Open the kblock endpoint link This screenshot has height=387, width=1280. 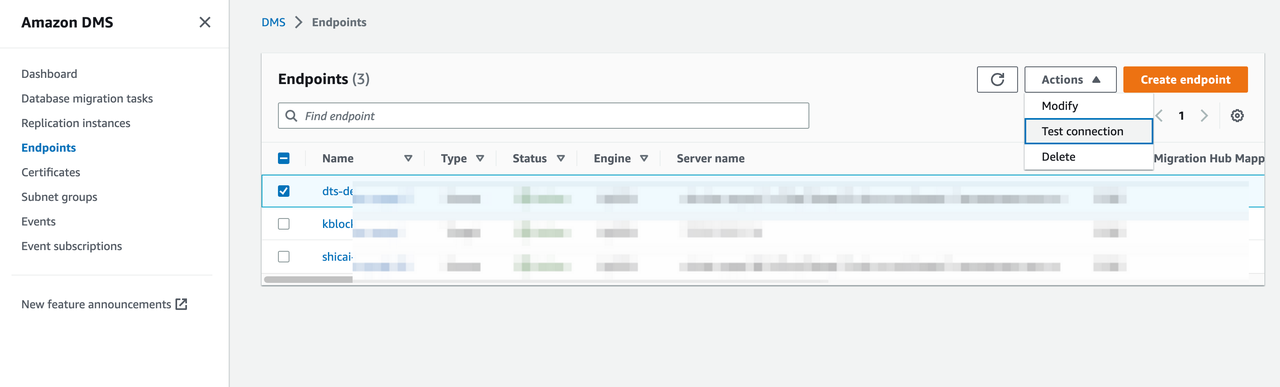[x=338, y=224]
